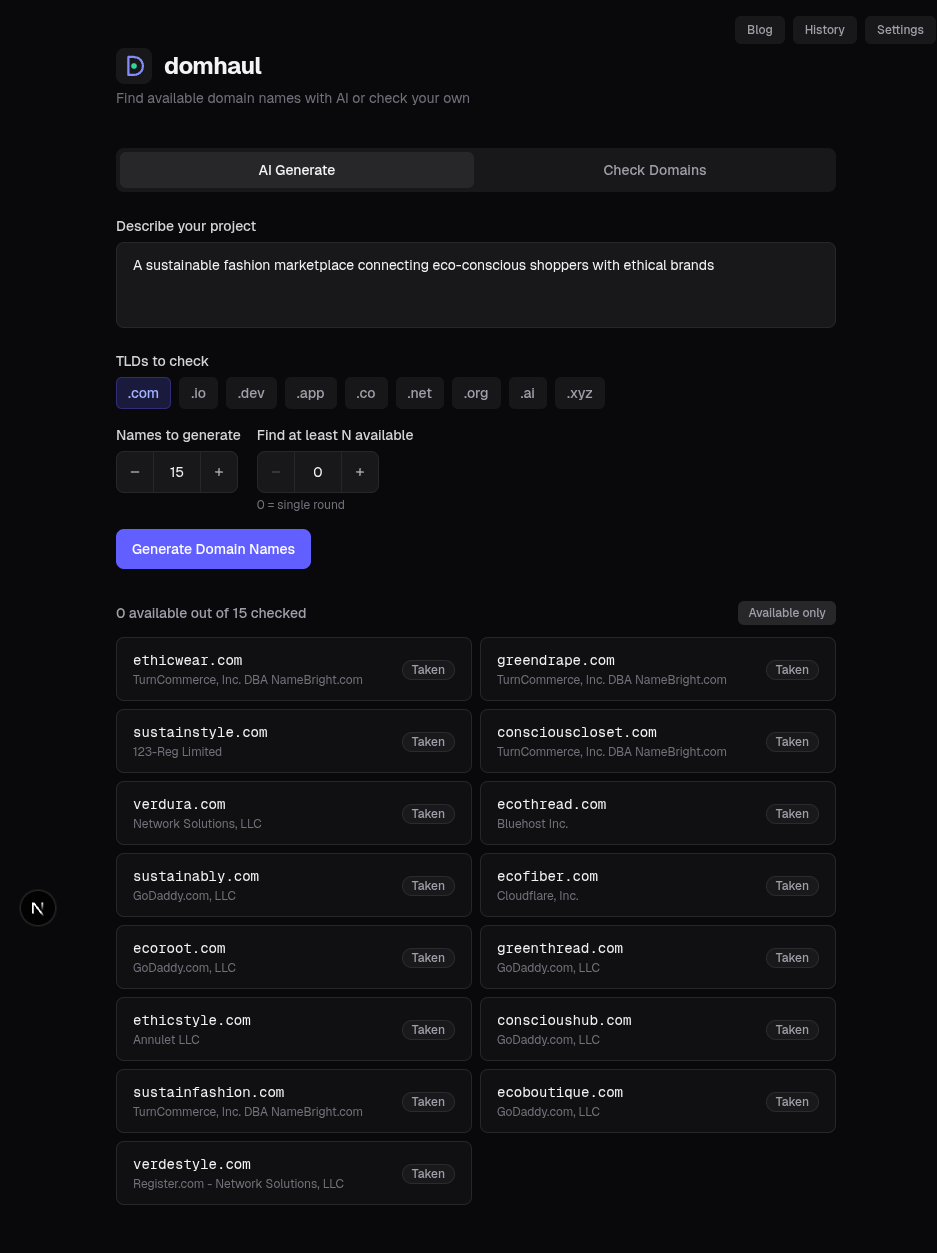The image size is (937, 1253).
Task: Switch to the Check Domains tab
Action: [655, 170]
